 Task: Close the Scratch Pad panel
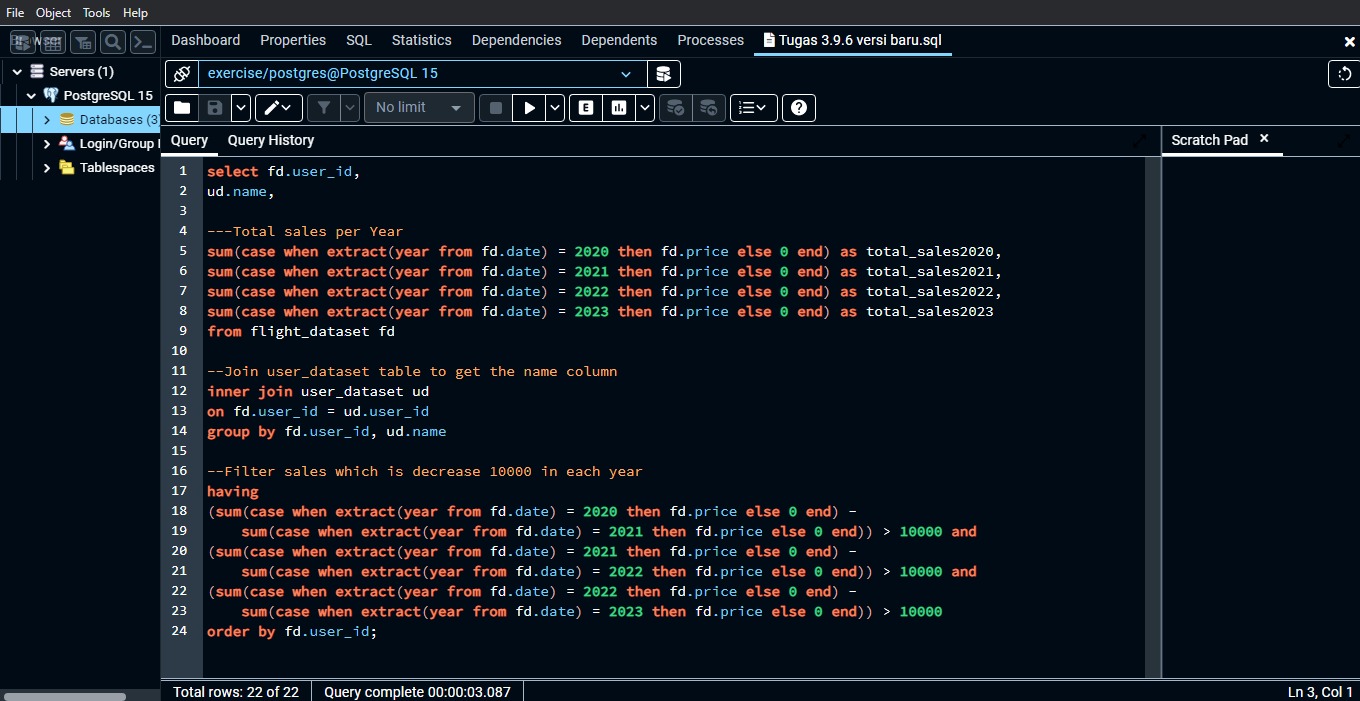[1264, 139]
